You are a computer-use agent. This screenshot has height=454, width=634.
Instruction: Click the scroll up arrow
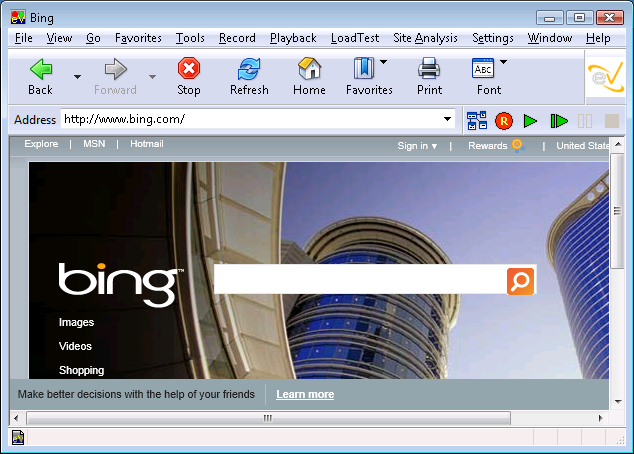(618, 144)
